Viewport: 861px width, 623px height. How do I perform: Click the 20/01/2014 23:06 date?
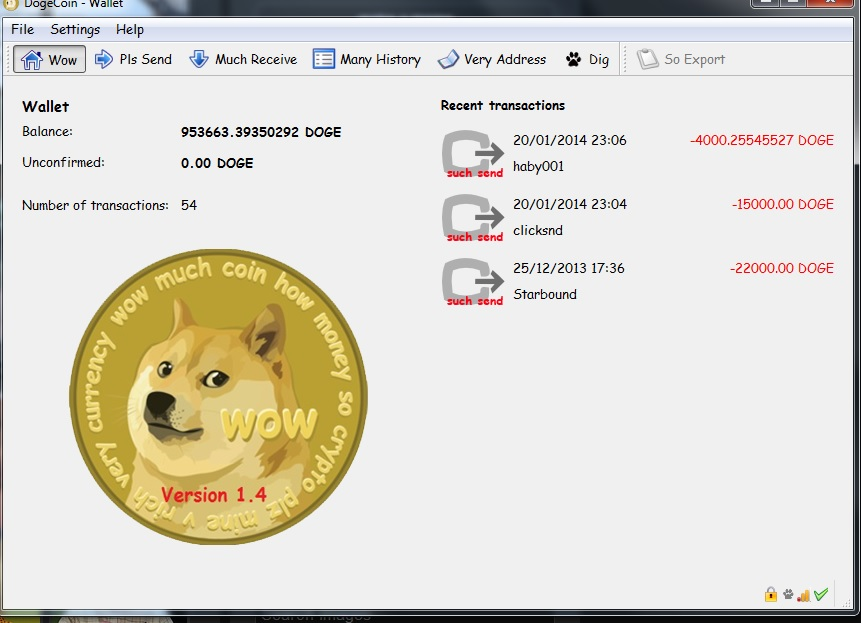pos(569,140)
